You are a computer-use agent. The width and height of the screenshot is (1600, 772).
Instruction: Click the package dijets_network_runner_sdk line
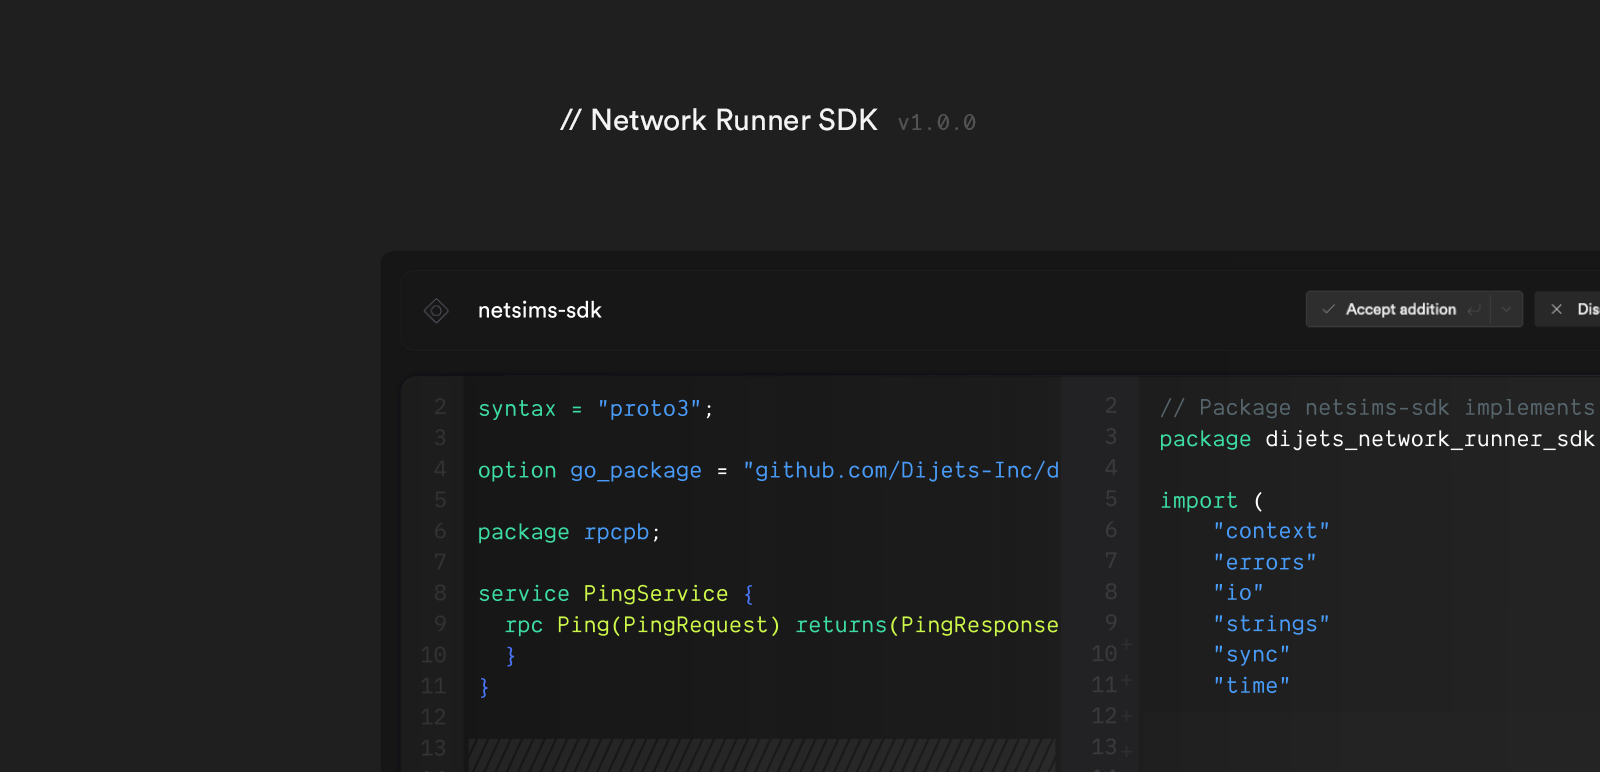click(x=1376, y=440)
